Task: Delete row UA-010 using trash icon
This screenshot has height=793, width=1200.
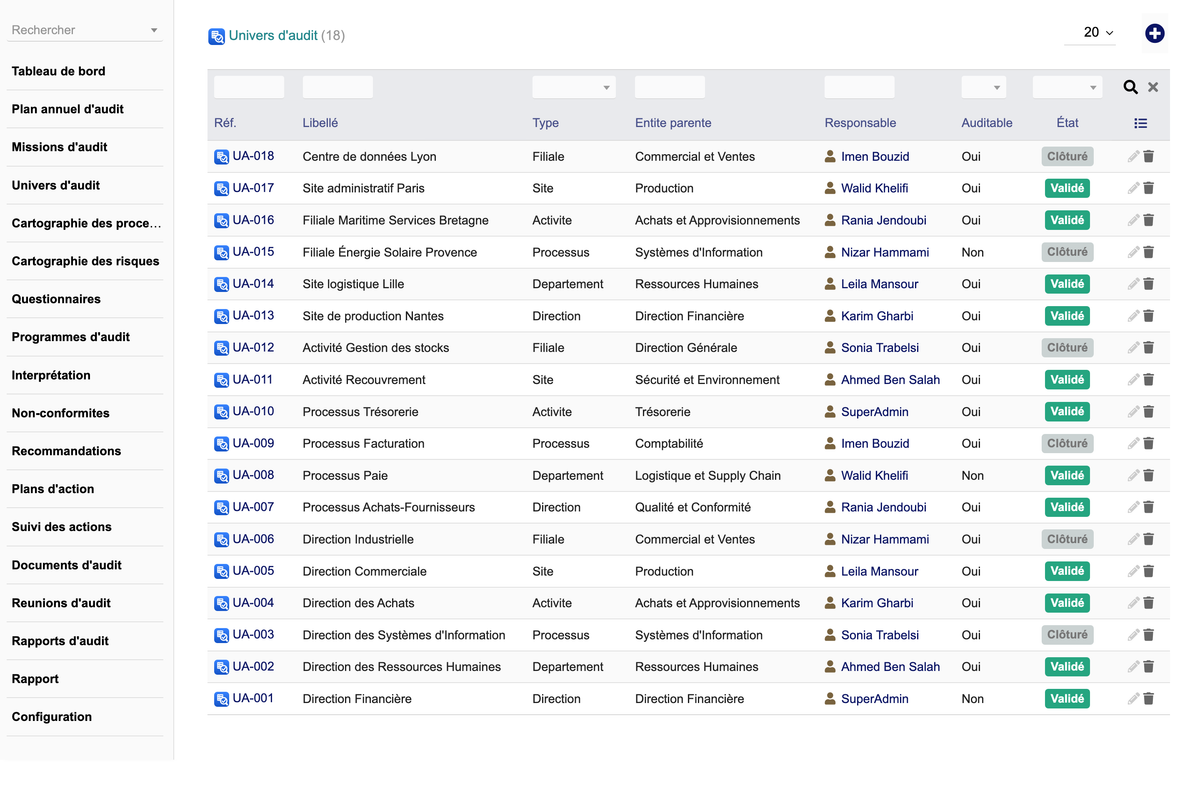Action: pos(1149,412)
